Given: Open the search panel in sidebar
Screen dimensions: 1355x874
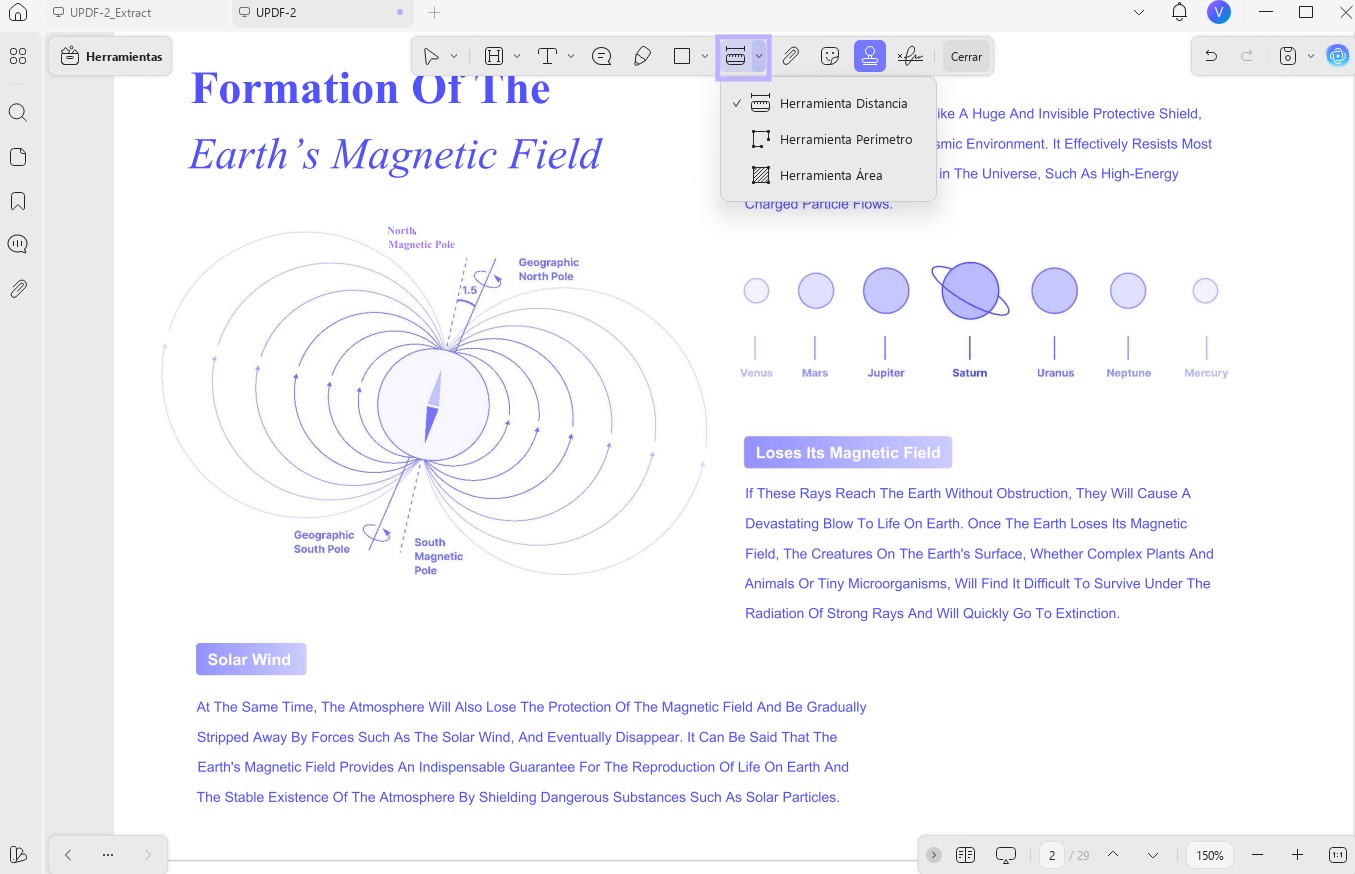Looking at the screenshot, I should click(18, 112).
